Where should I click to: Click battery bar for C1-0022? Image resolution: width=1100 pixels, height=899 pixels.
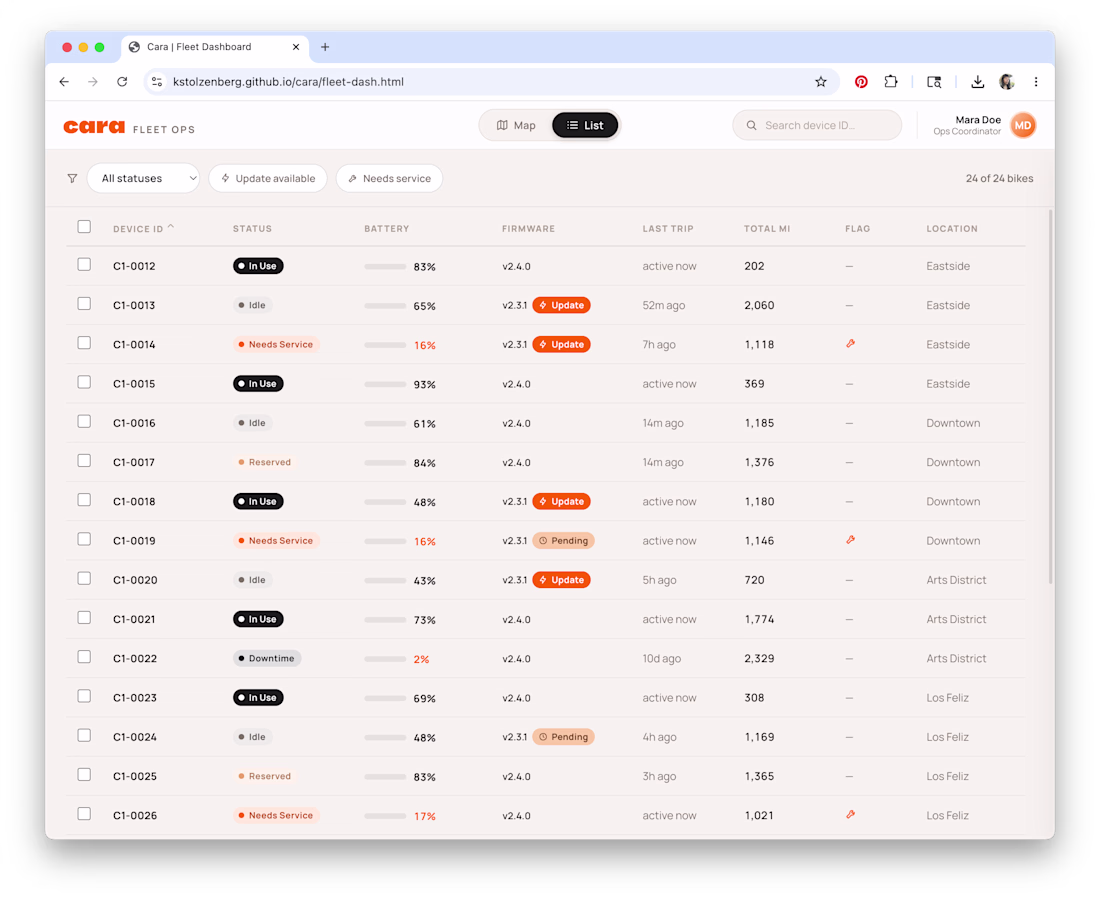tap(385, 659)
